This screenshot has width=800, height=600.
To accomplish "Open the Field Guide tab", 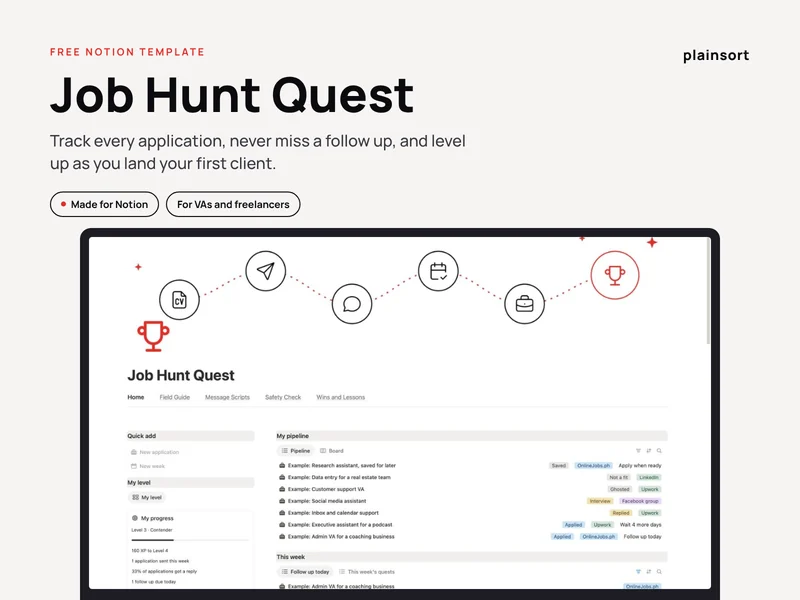I will [x=174, y=397].
